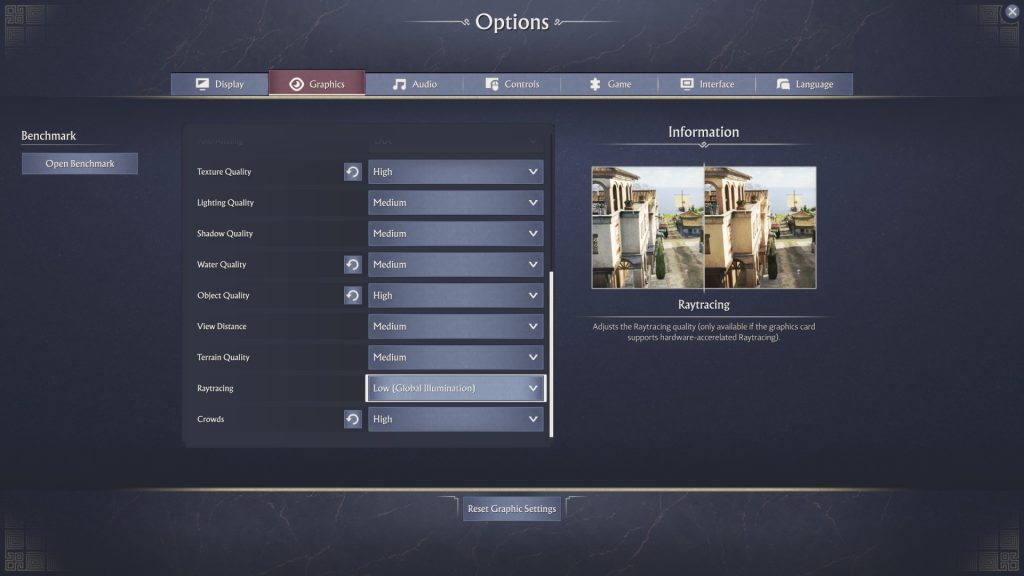The image size is (1024, 576).
Task: Reset Object Quality using its undo icon
Action: tap(353, 296)
